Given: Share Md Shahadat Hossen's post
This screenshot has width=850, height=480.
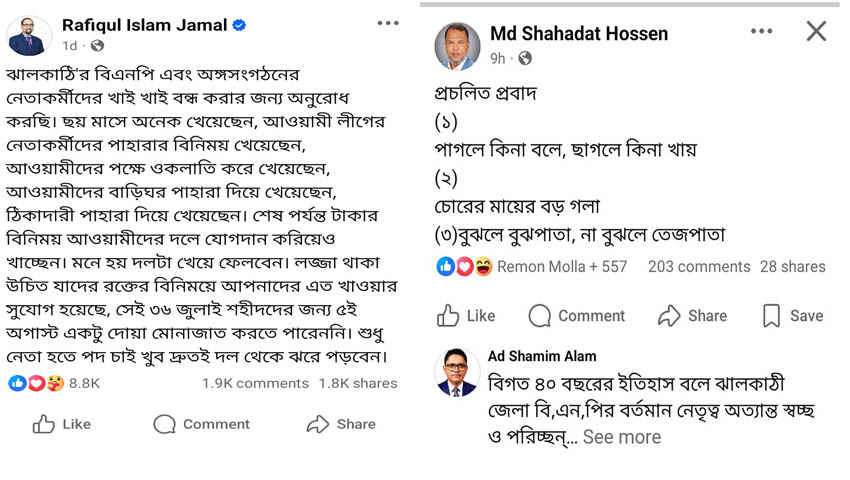Looking at the screenshot, I should [692, 316].
